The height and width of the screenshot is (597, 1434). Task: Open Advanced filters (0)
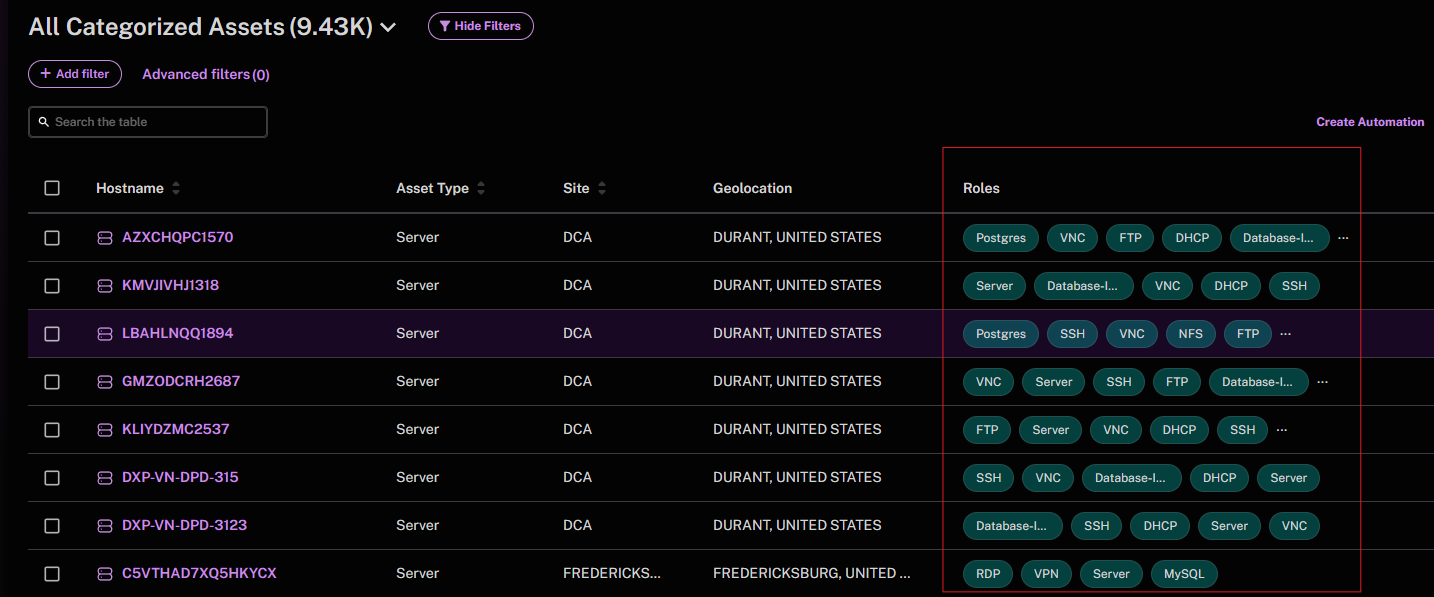pyautogui.click(x=206, y=74)
